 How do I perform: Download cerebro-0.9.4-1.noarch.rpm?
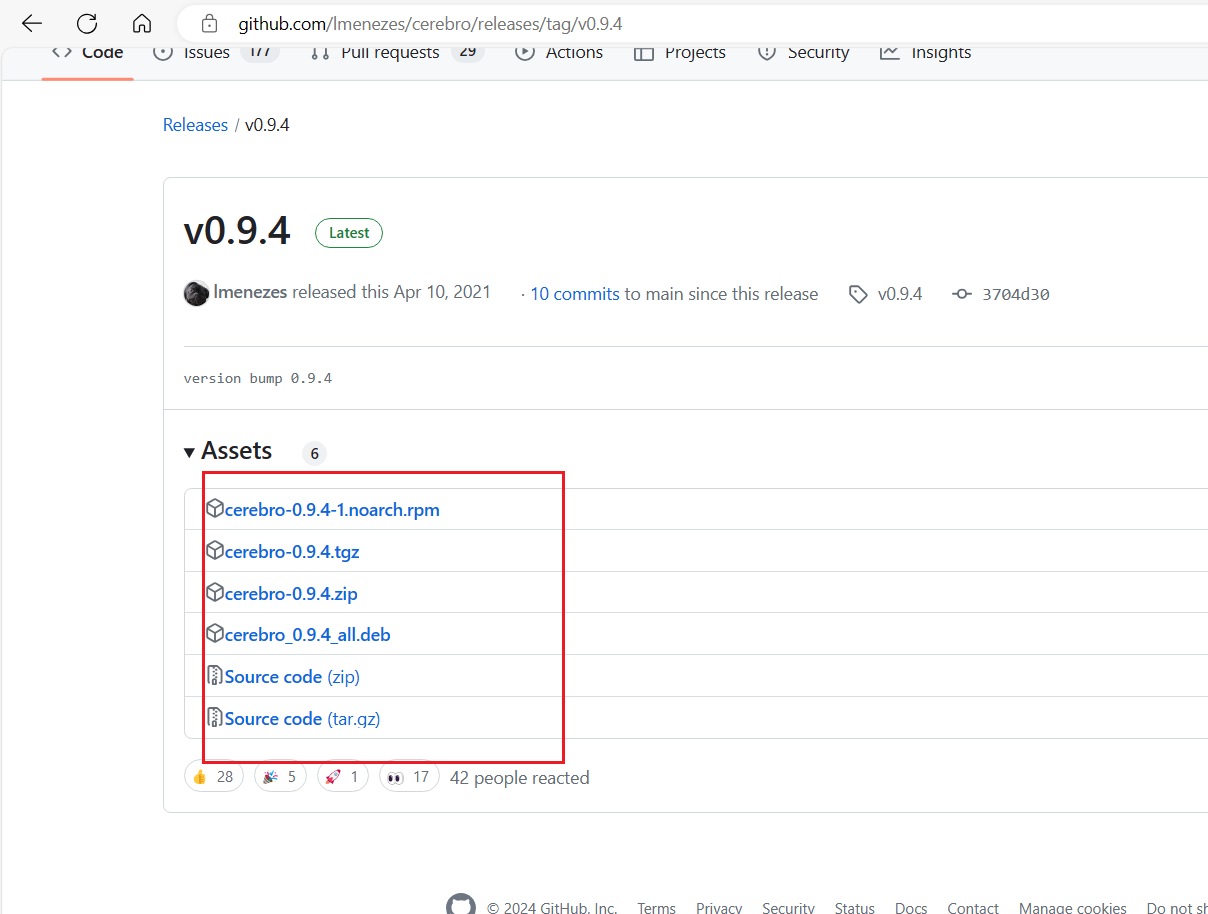[332, 510]
